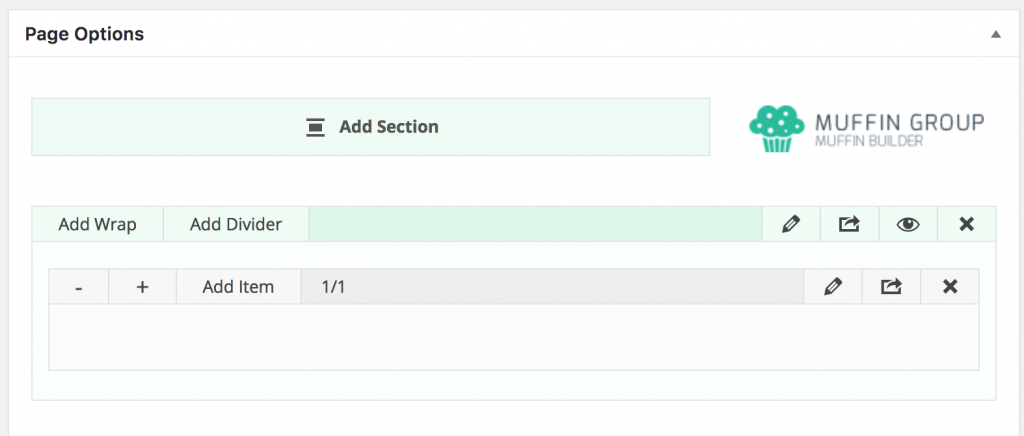Click the Muffin Group cupcake logo
The image size is (1024, 436).
[x=776, y=128]
